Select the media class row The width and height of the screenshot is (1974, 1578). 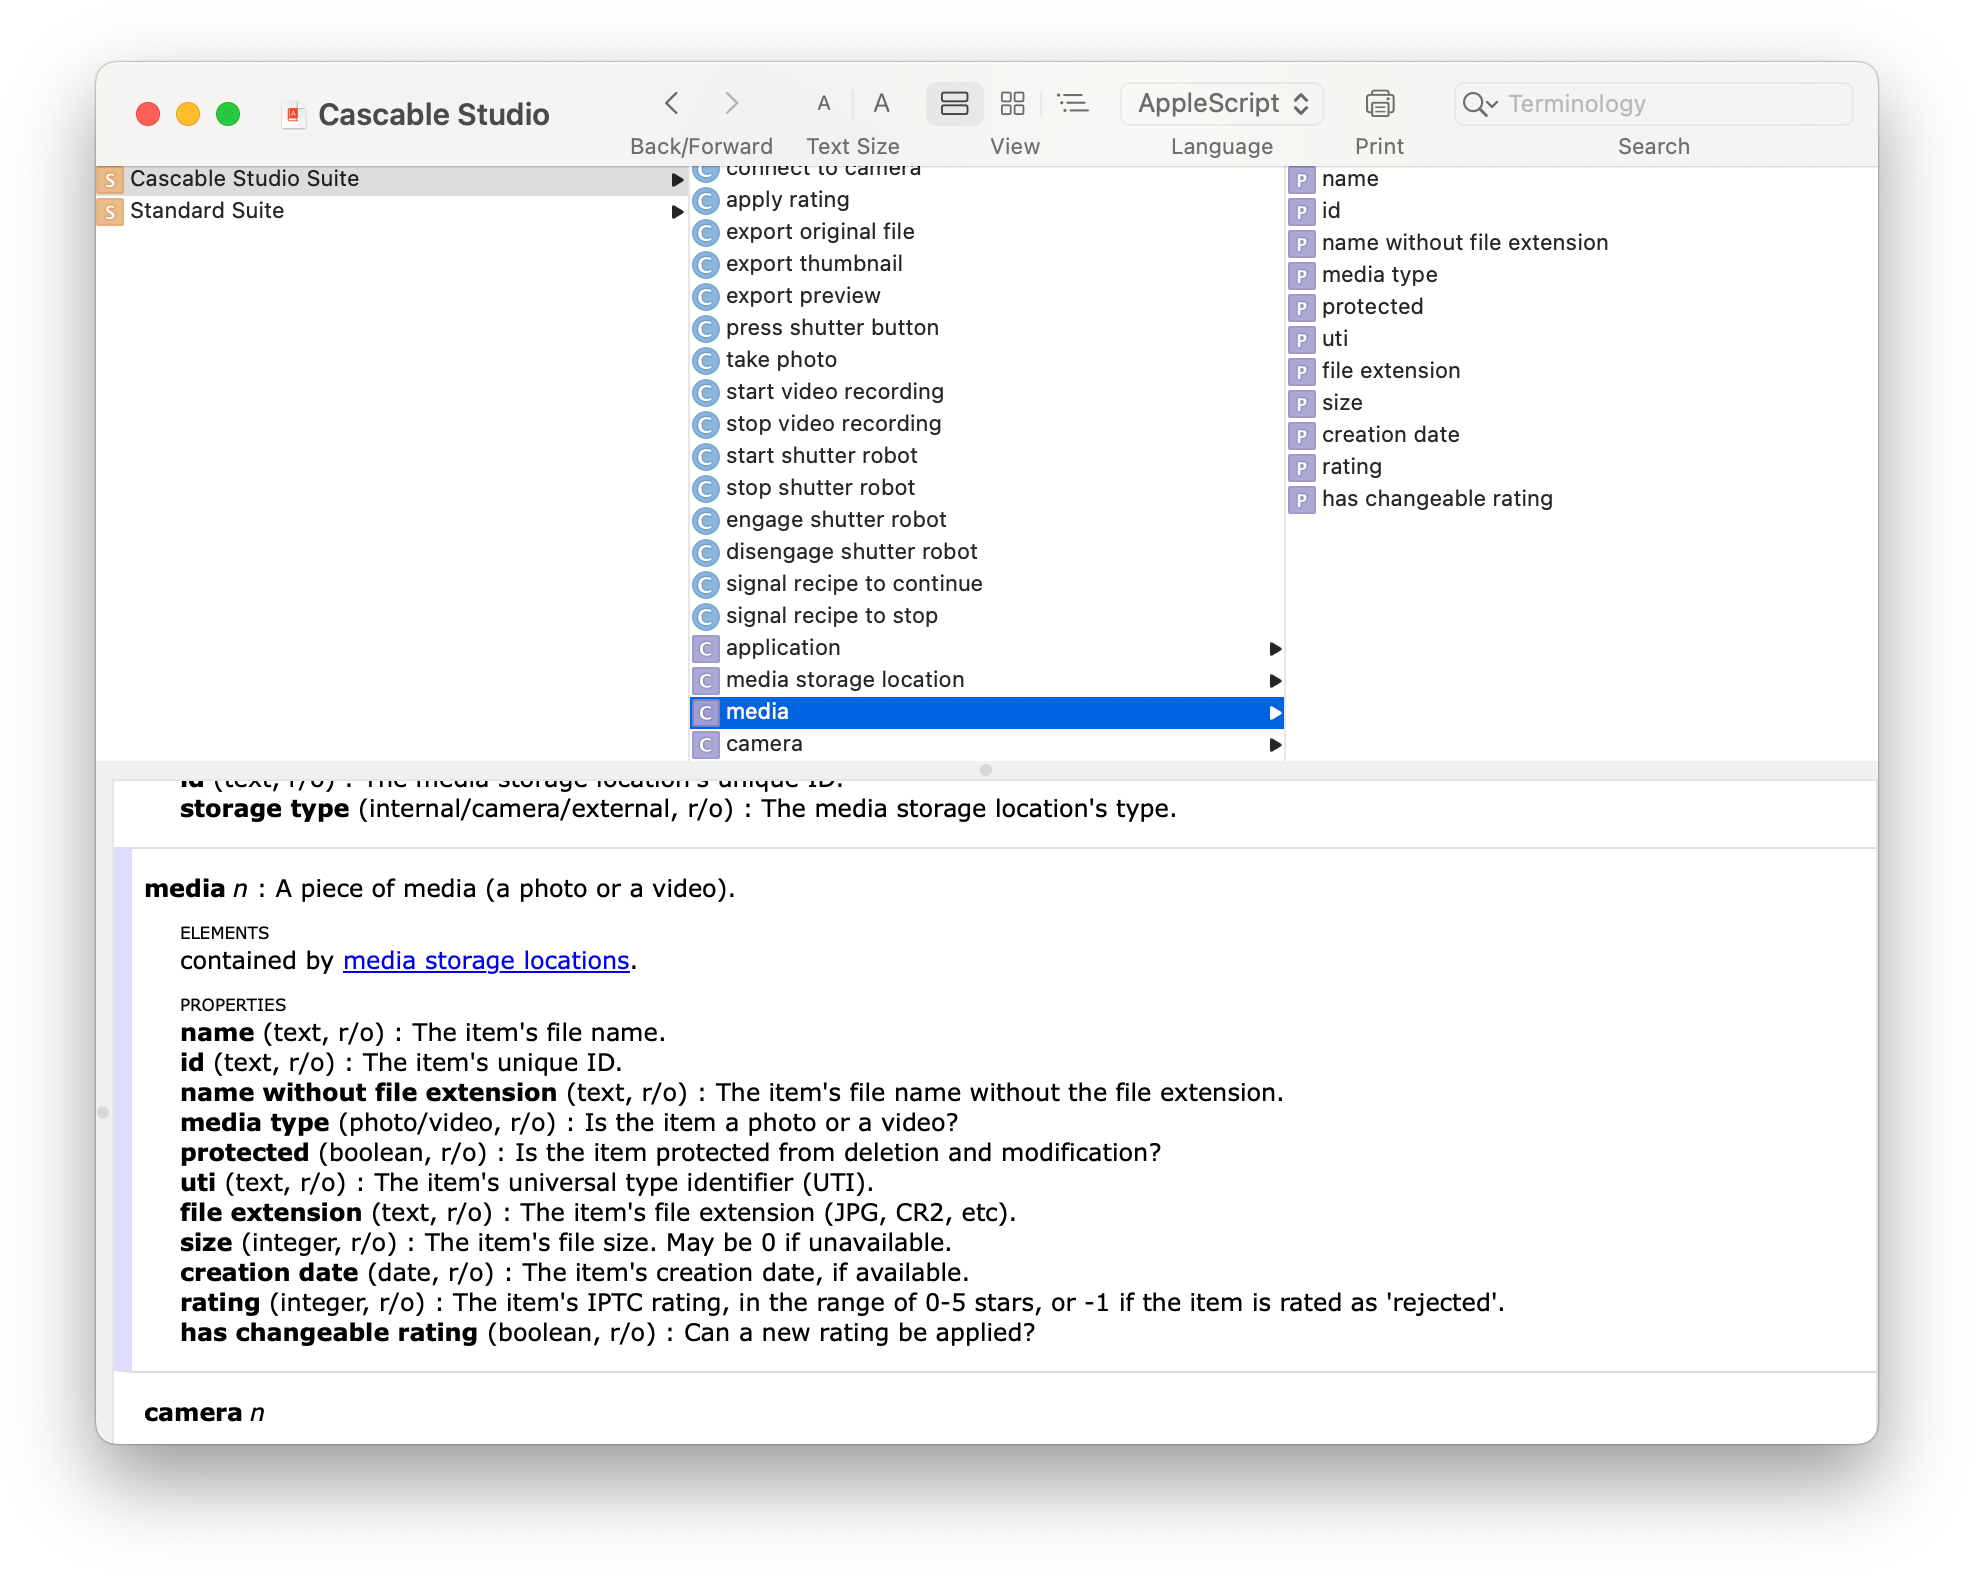click(x=987, y=712)
